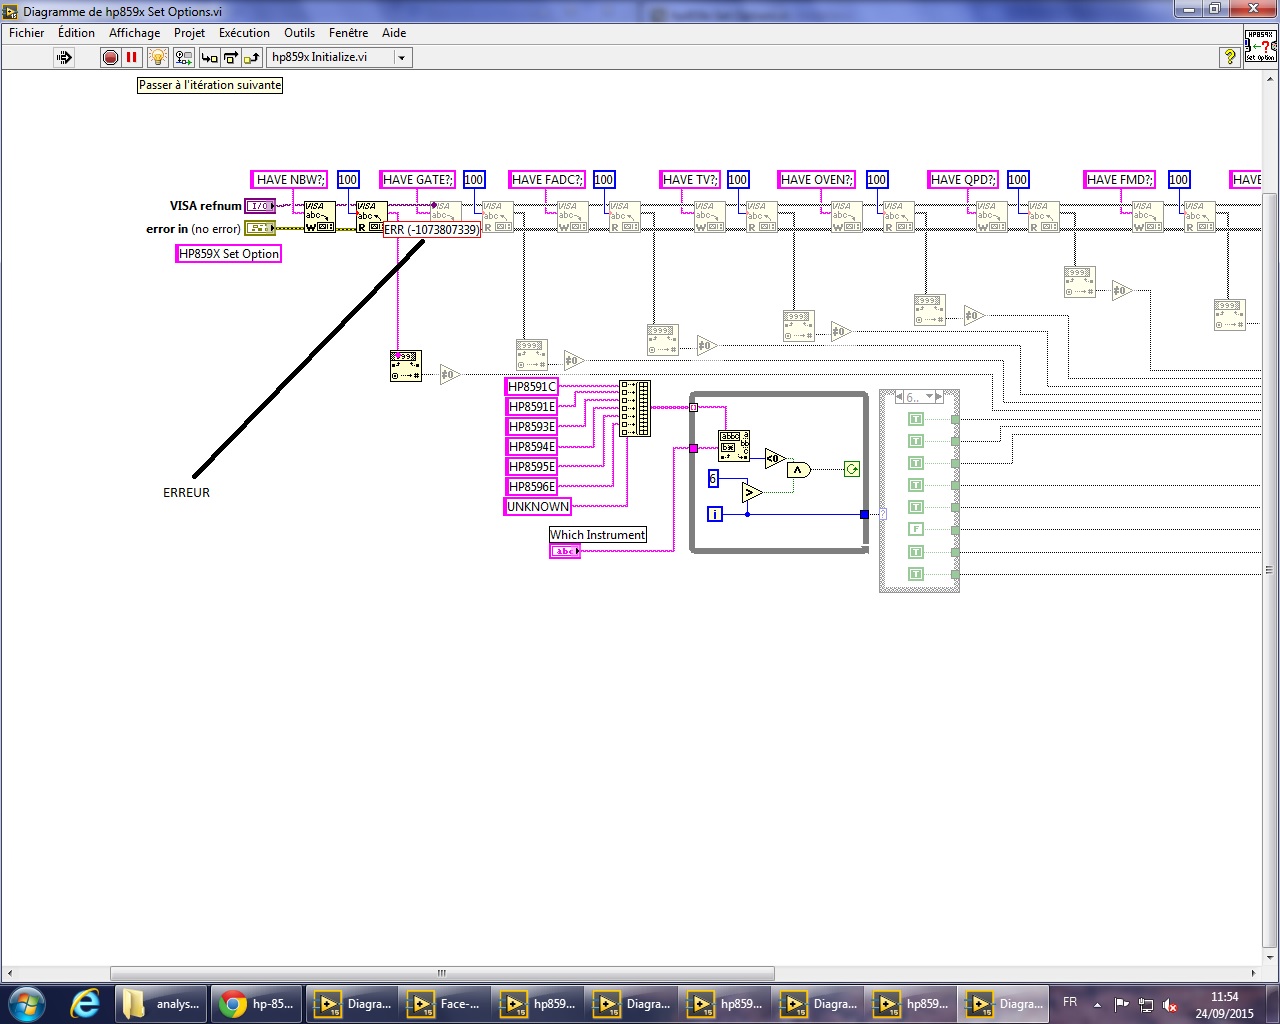Click the vertical scrollbar down arrow
The height and width of the screenshot is (1024, 1280).
1270,956
